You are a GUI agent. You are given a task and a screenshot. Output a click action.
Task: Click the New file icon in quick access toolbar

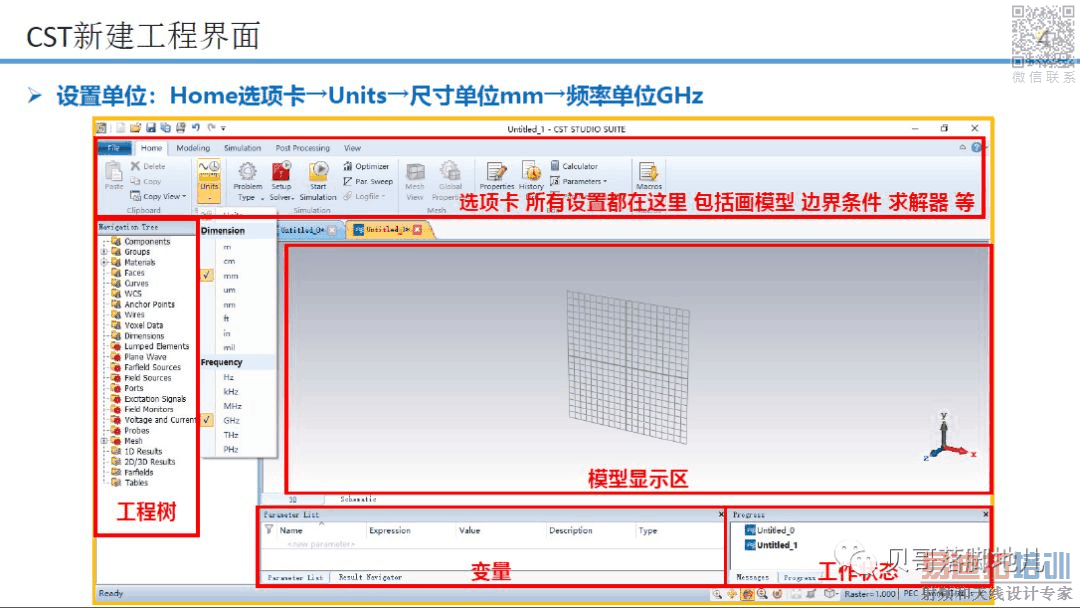pos(121,128)
